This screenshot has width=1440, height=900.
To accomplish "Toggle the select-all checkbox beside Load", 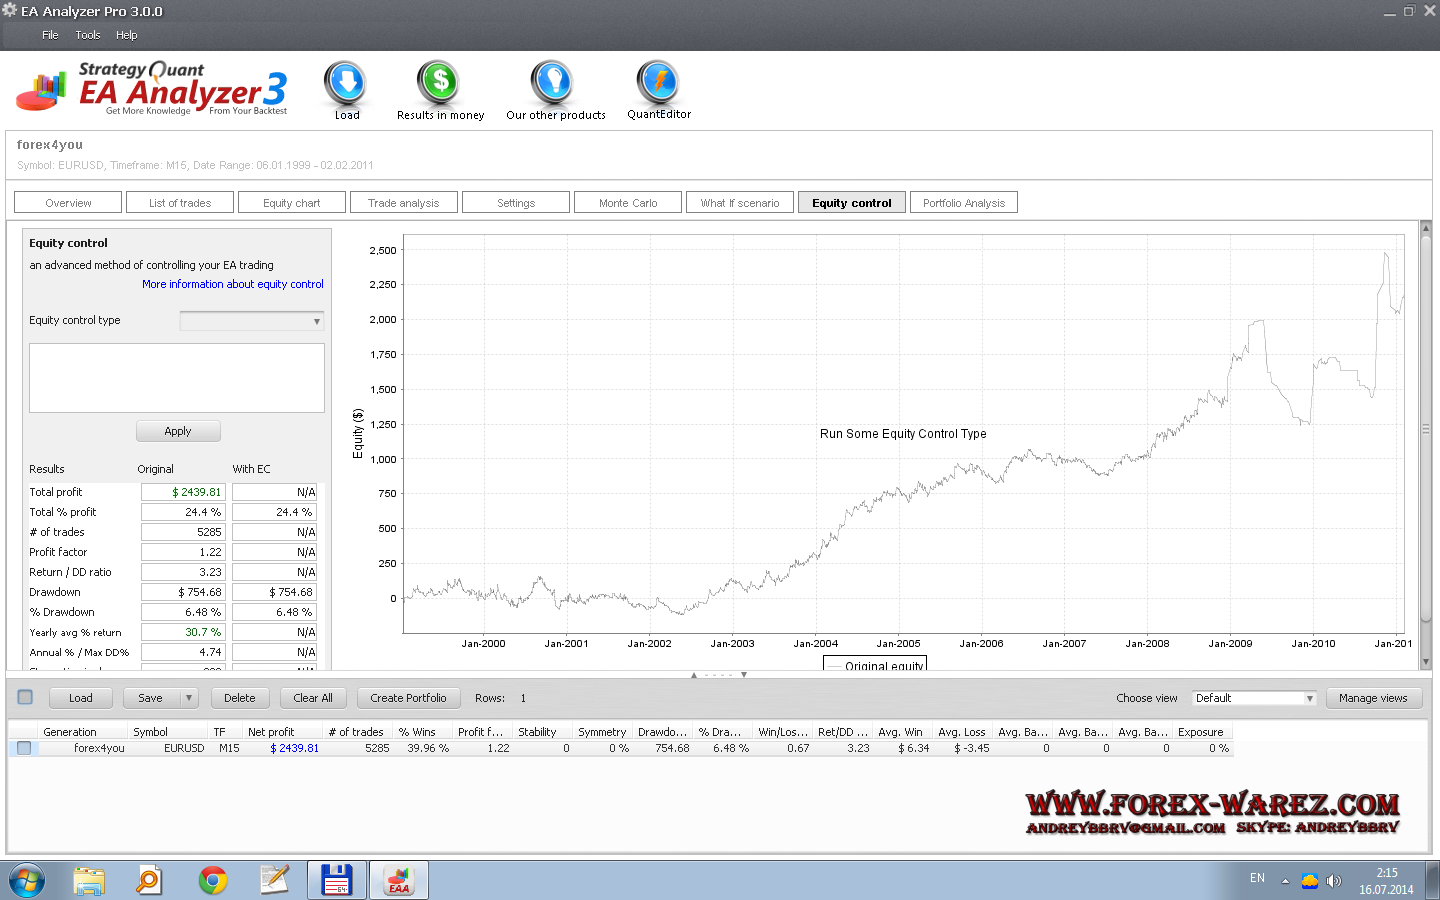I will click(x=26, y=697).
